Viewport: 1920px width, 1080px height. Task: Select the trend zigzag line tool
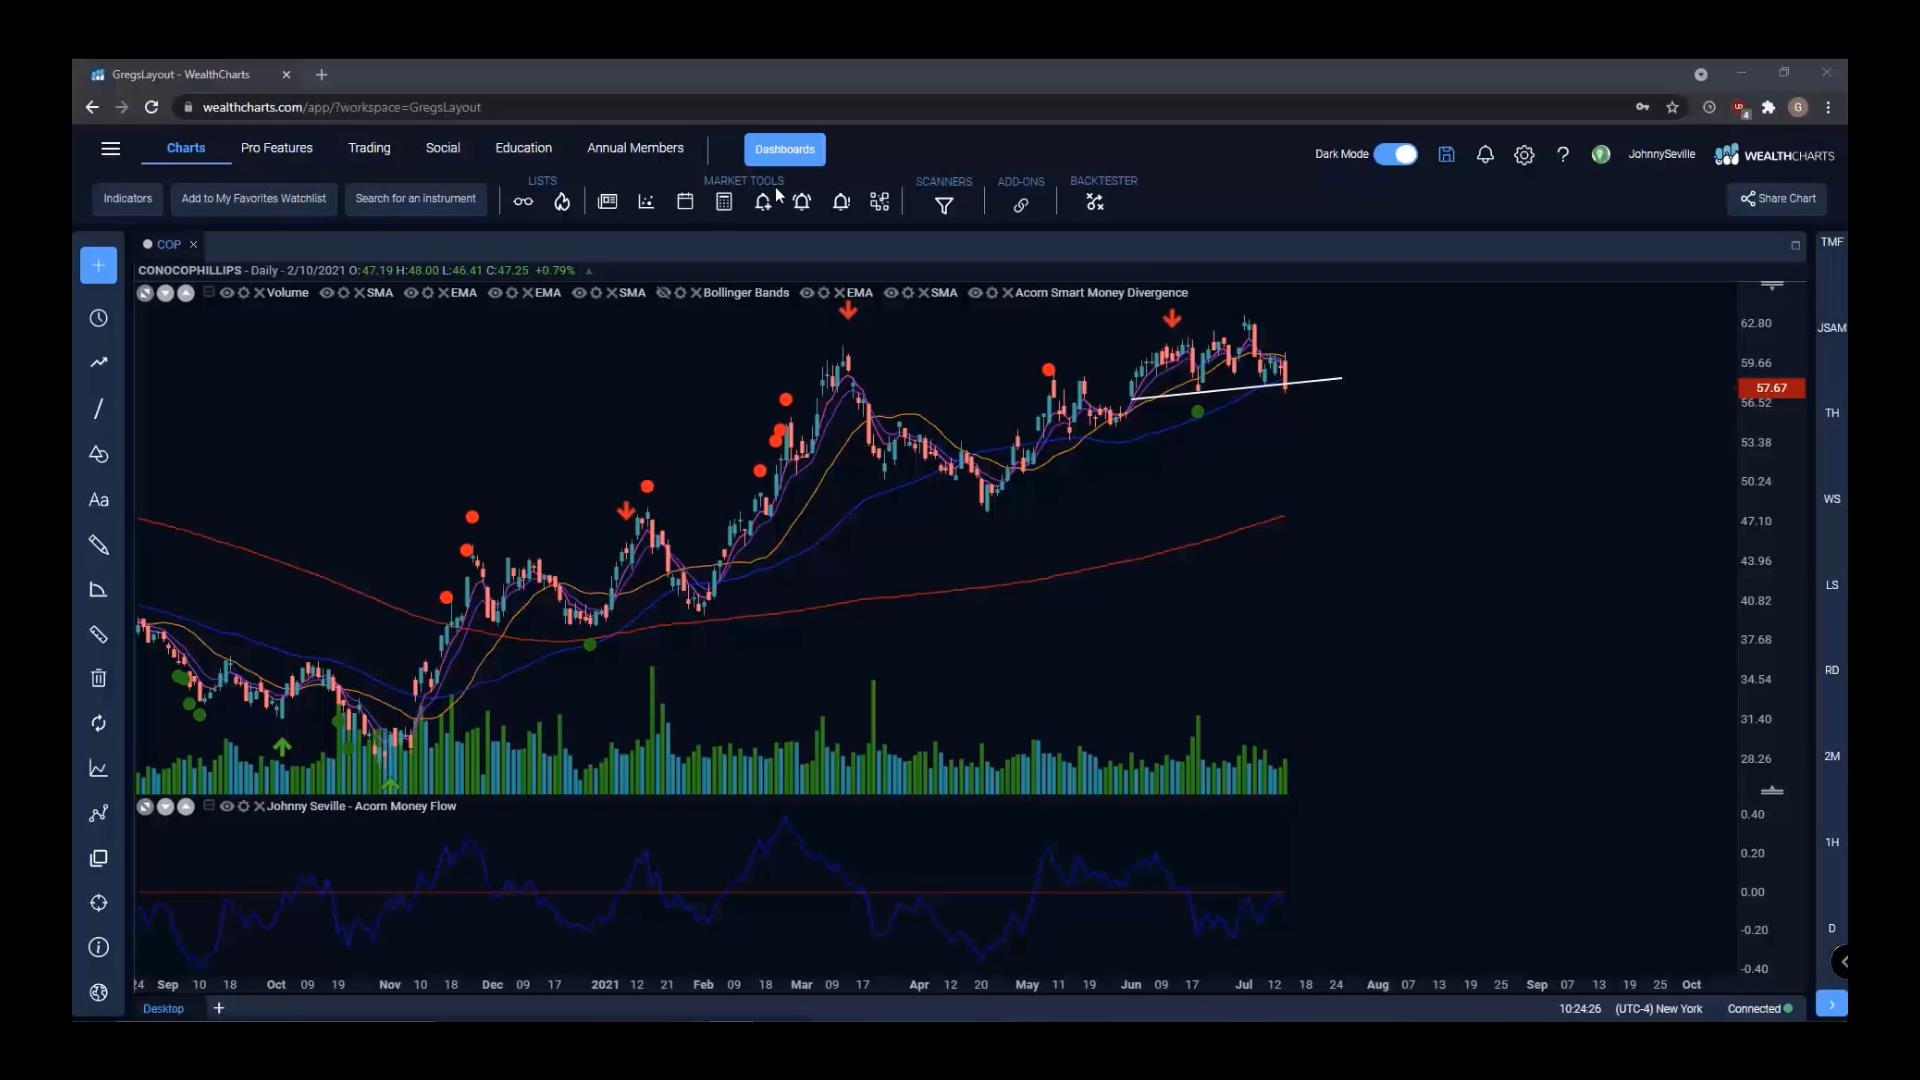coord(98,363)
